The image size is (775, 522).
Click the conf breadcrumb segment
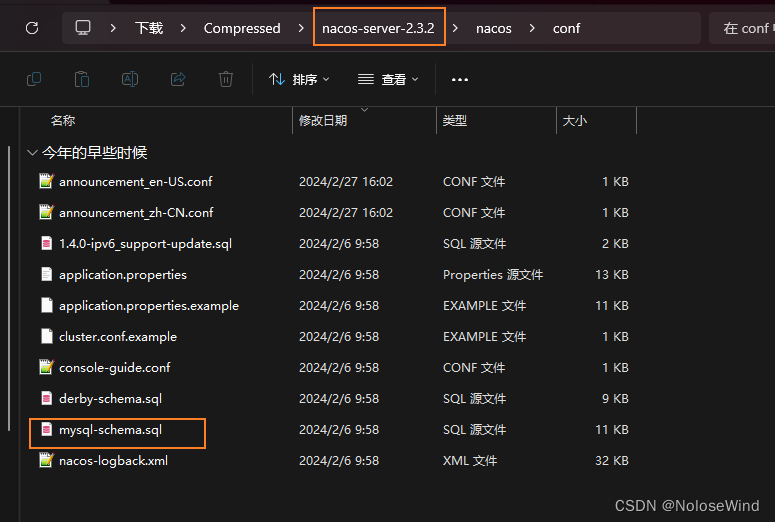(x=566, y=28)
